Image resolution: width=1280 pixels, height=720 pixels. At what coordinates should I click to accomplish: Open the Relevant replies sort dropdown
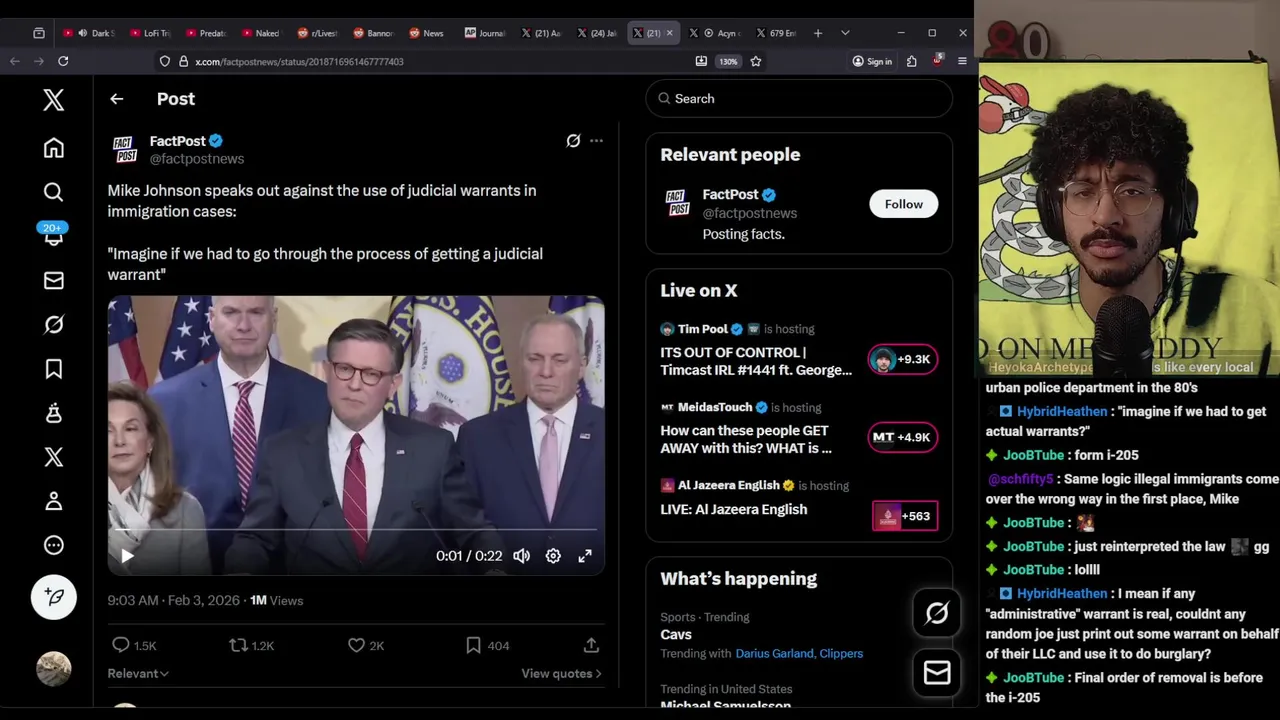[138, 674]
